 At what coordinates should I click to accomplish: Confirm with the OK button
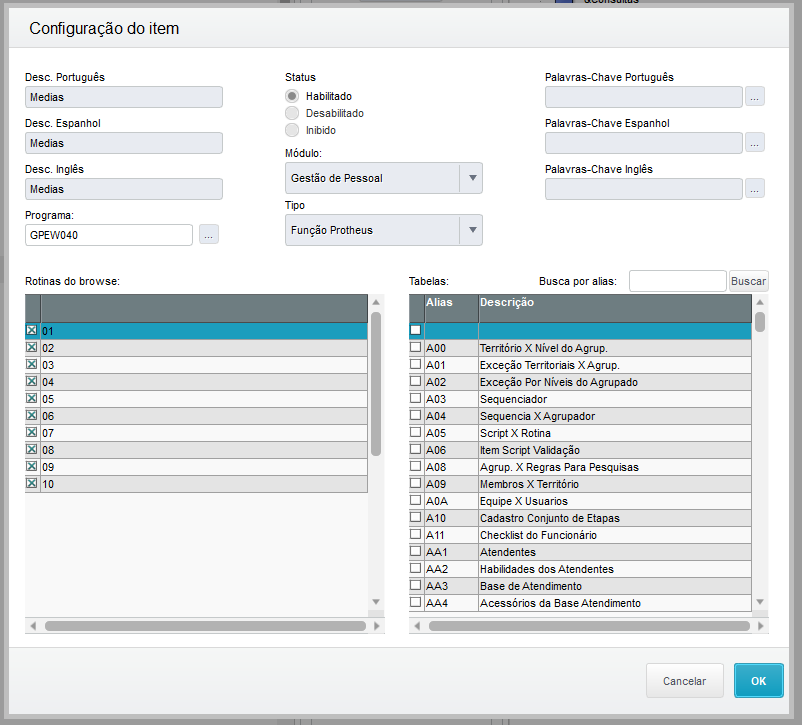tap(759, 681)
